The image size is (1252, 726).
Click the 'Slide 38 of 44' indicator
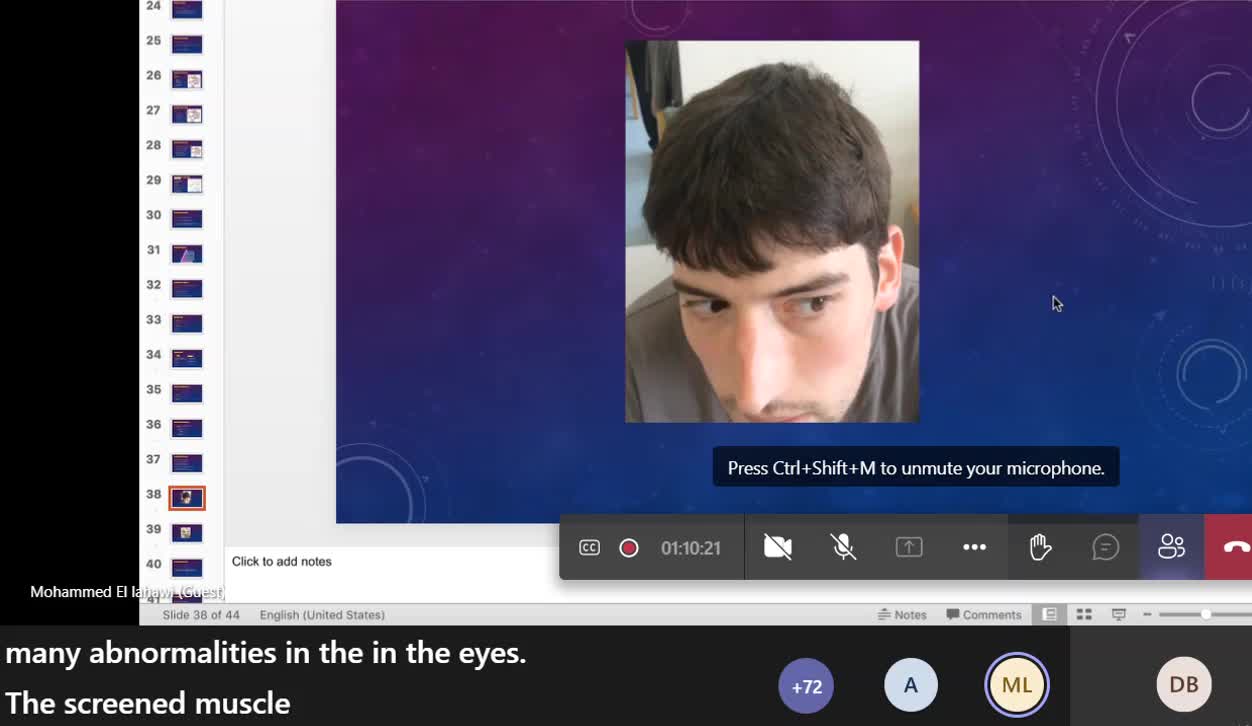click(x=201, y=615)
